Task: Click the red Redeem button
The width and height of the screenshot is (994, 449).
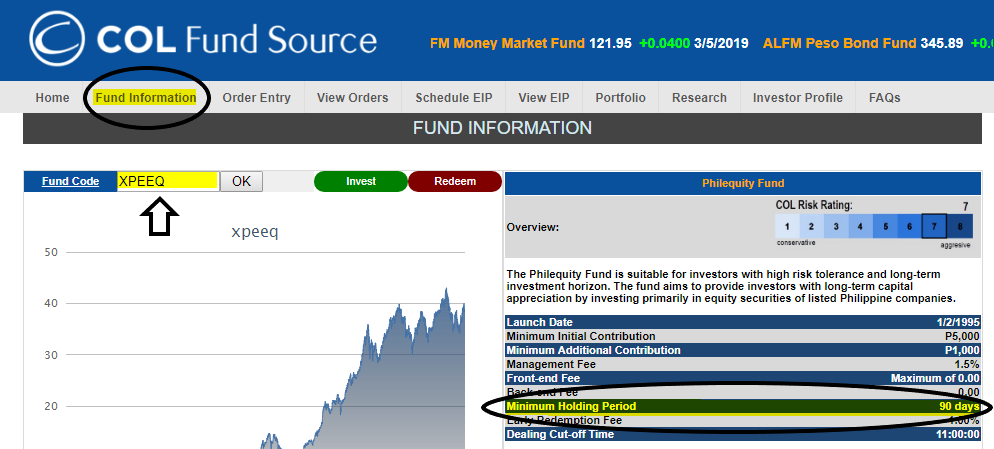Action: click(x=455, y=181)
